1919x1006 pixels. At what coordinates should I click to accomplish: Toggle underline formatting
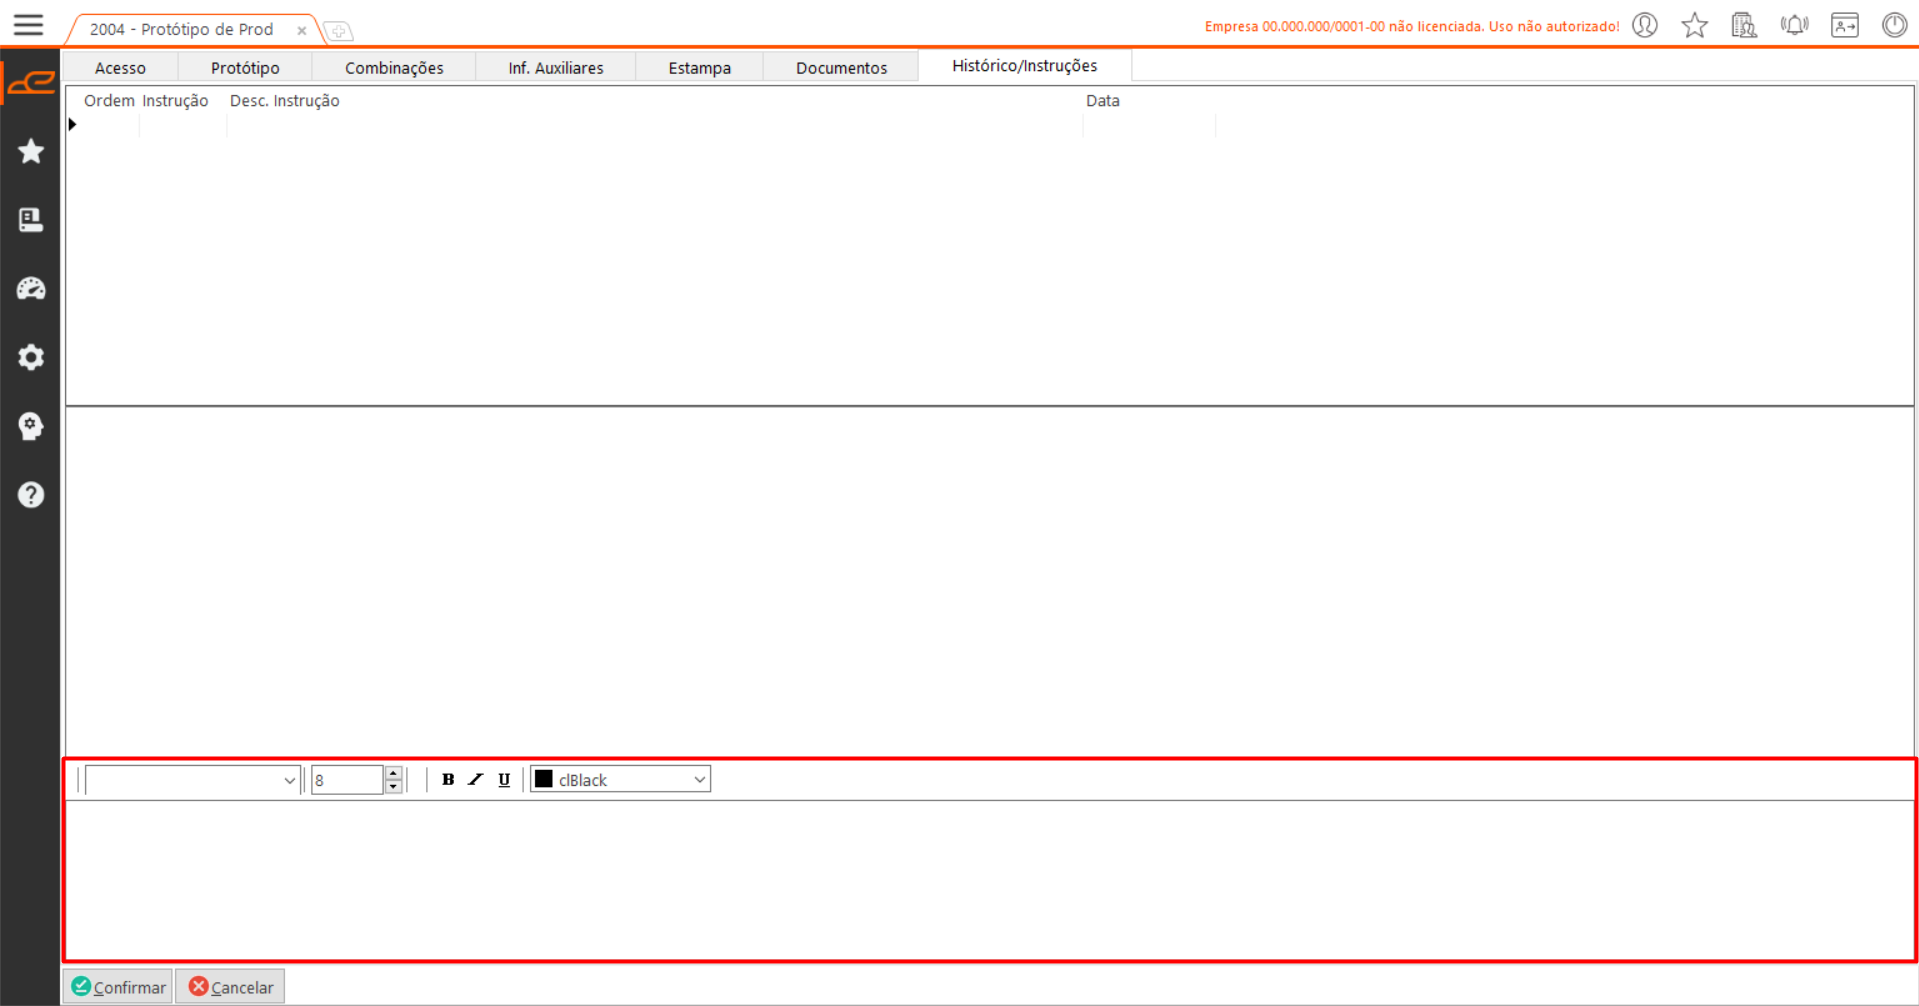pos(504,780)
